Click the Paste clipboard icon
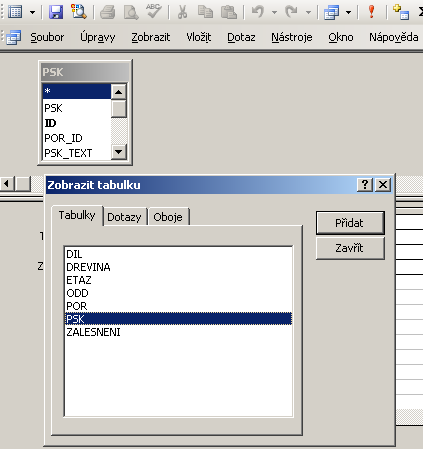Screen dimensions: 423x449 coord(229,12)
